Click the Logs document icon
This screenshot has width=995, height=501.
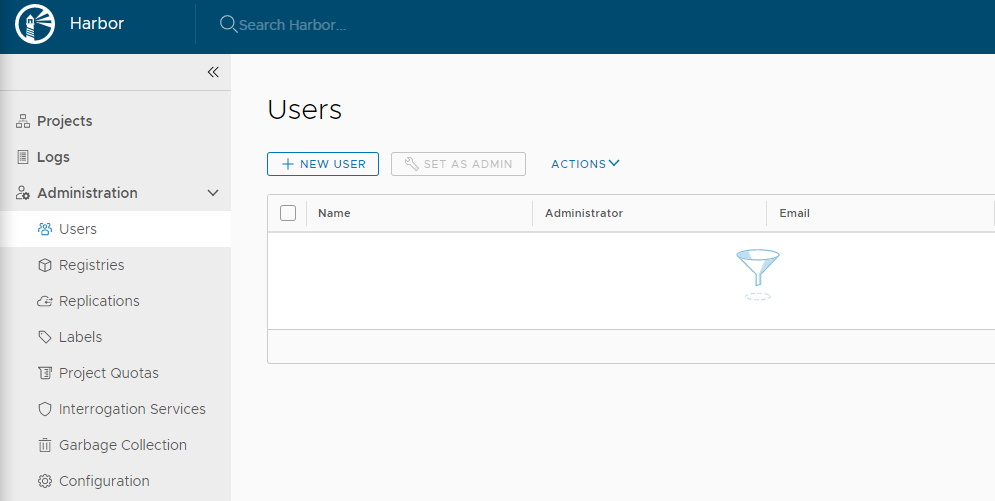pos(22,157)
